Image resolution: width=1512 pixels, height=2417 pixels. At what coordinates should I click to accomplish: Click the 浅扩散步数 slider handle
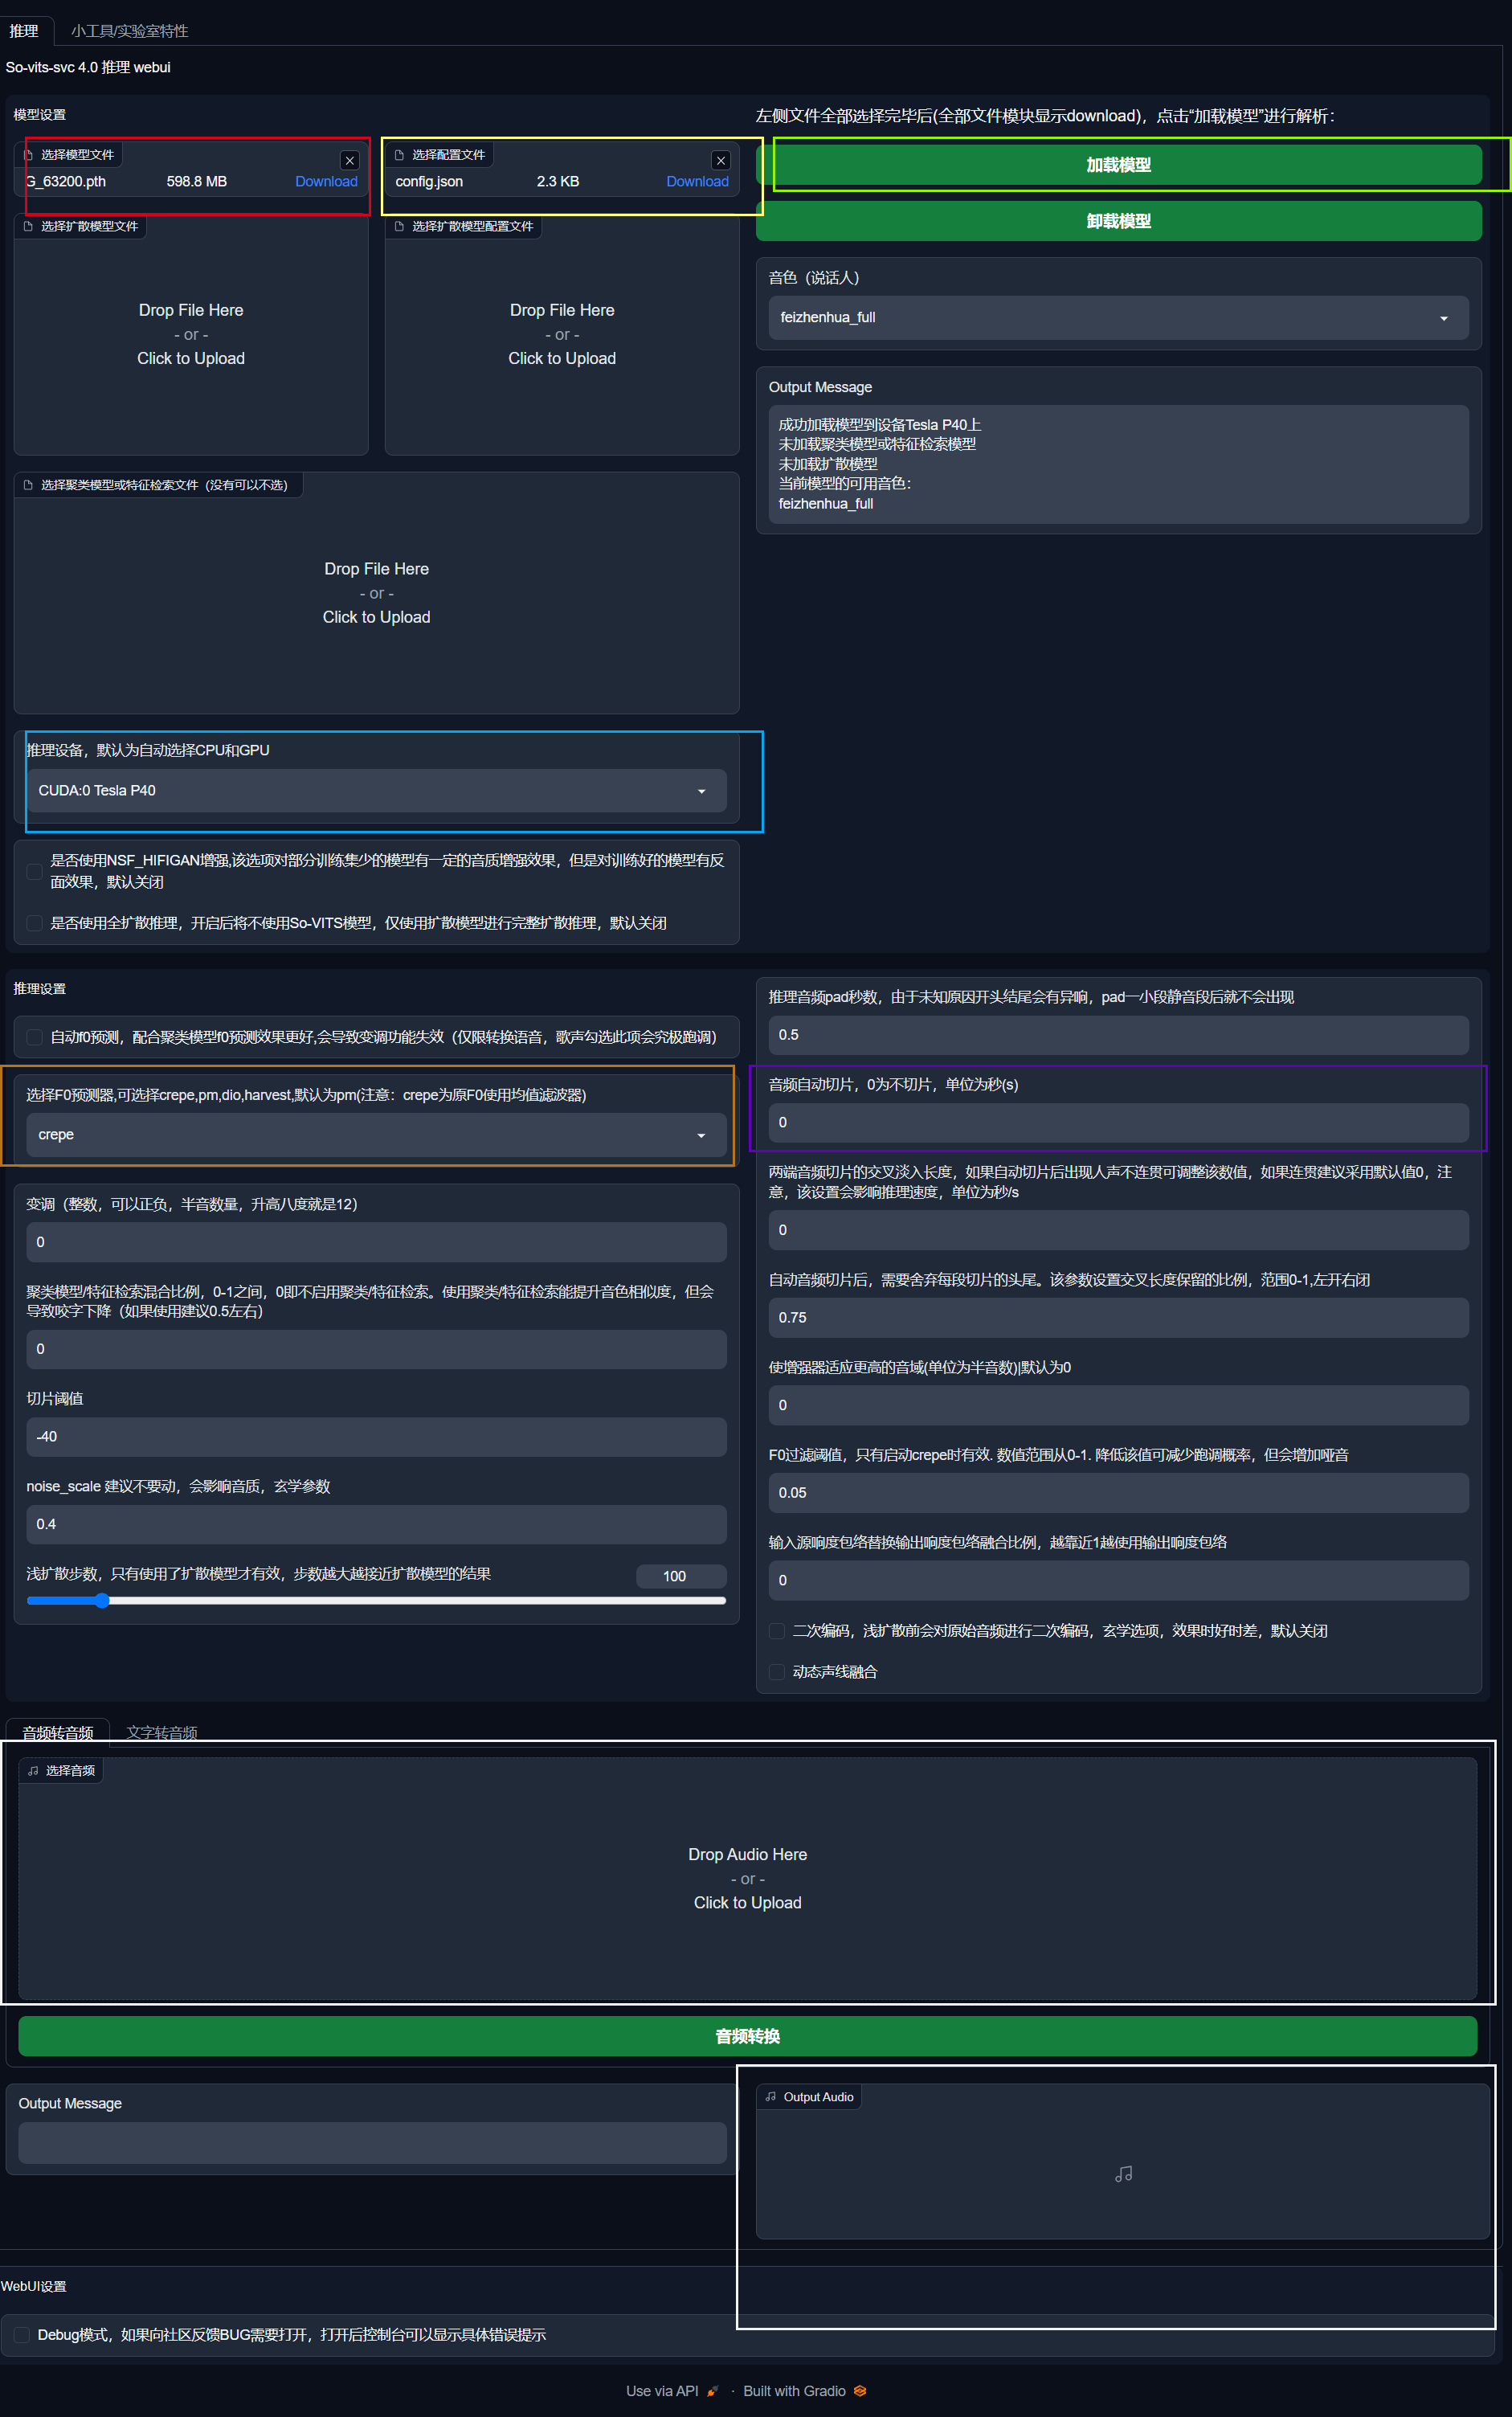[x=102, y=1600]
